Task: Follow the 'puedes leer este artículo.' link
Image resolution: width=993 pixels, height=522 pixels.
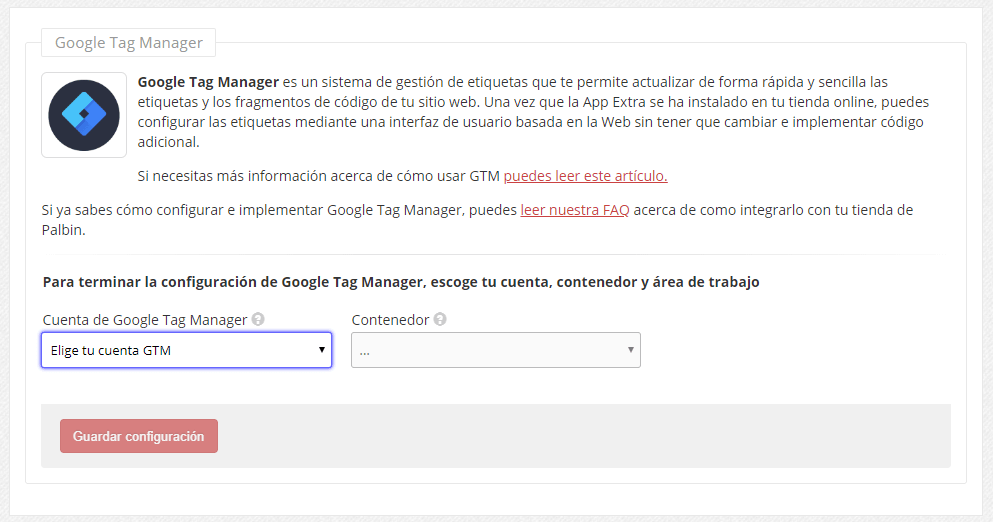Action: [x=585, y=175]
